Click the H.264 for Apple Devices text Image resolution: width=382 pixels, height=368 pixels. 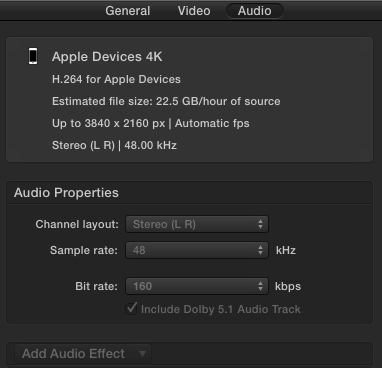[x=116, y=79]
